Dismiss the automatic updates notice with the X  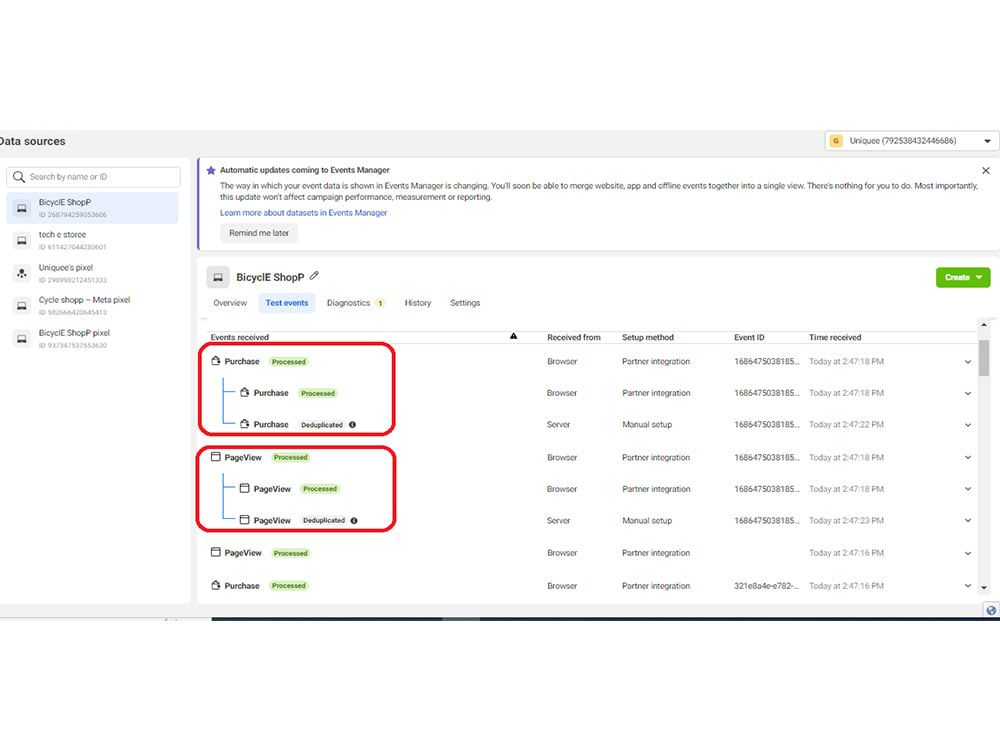click(985, 170)
